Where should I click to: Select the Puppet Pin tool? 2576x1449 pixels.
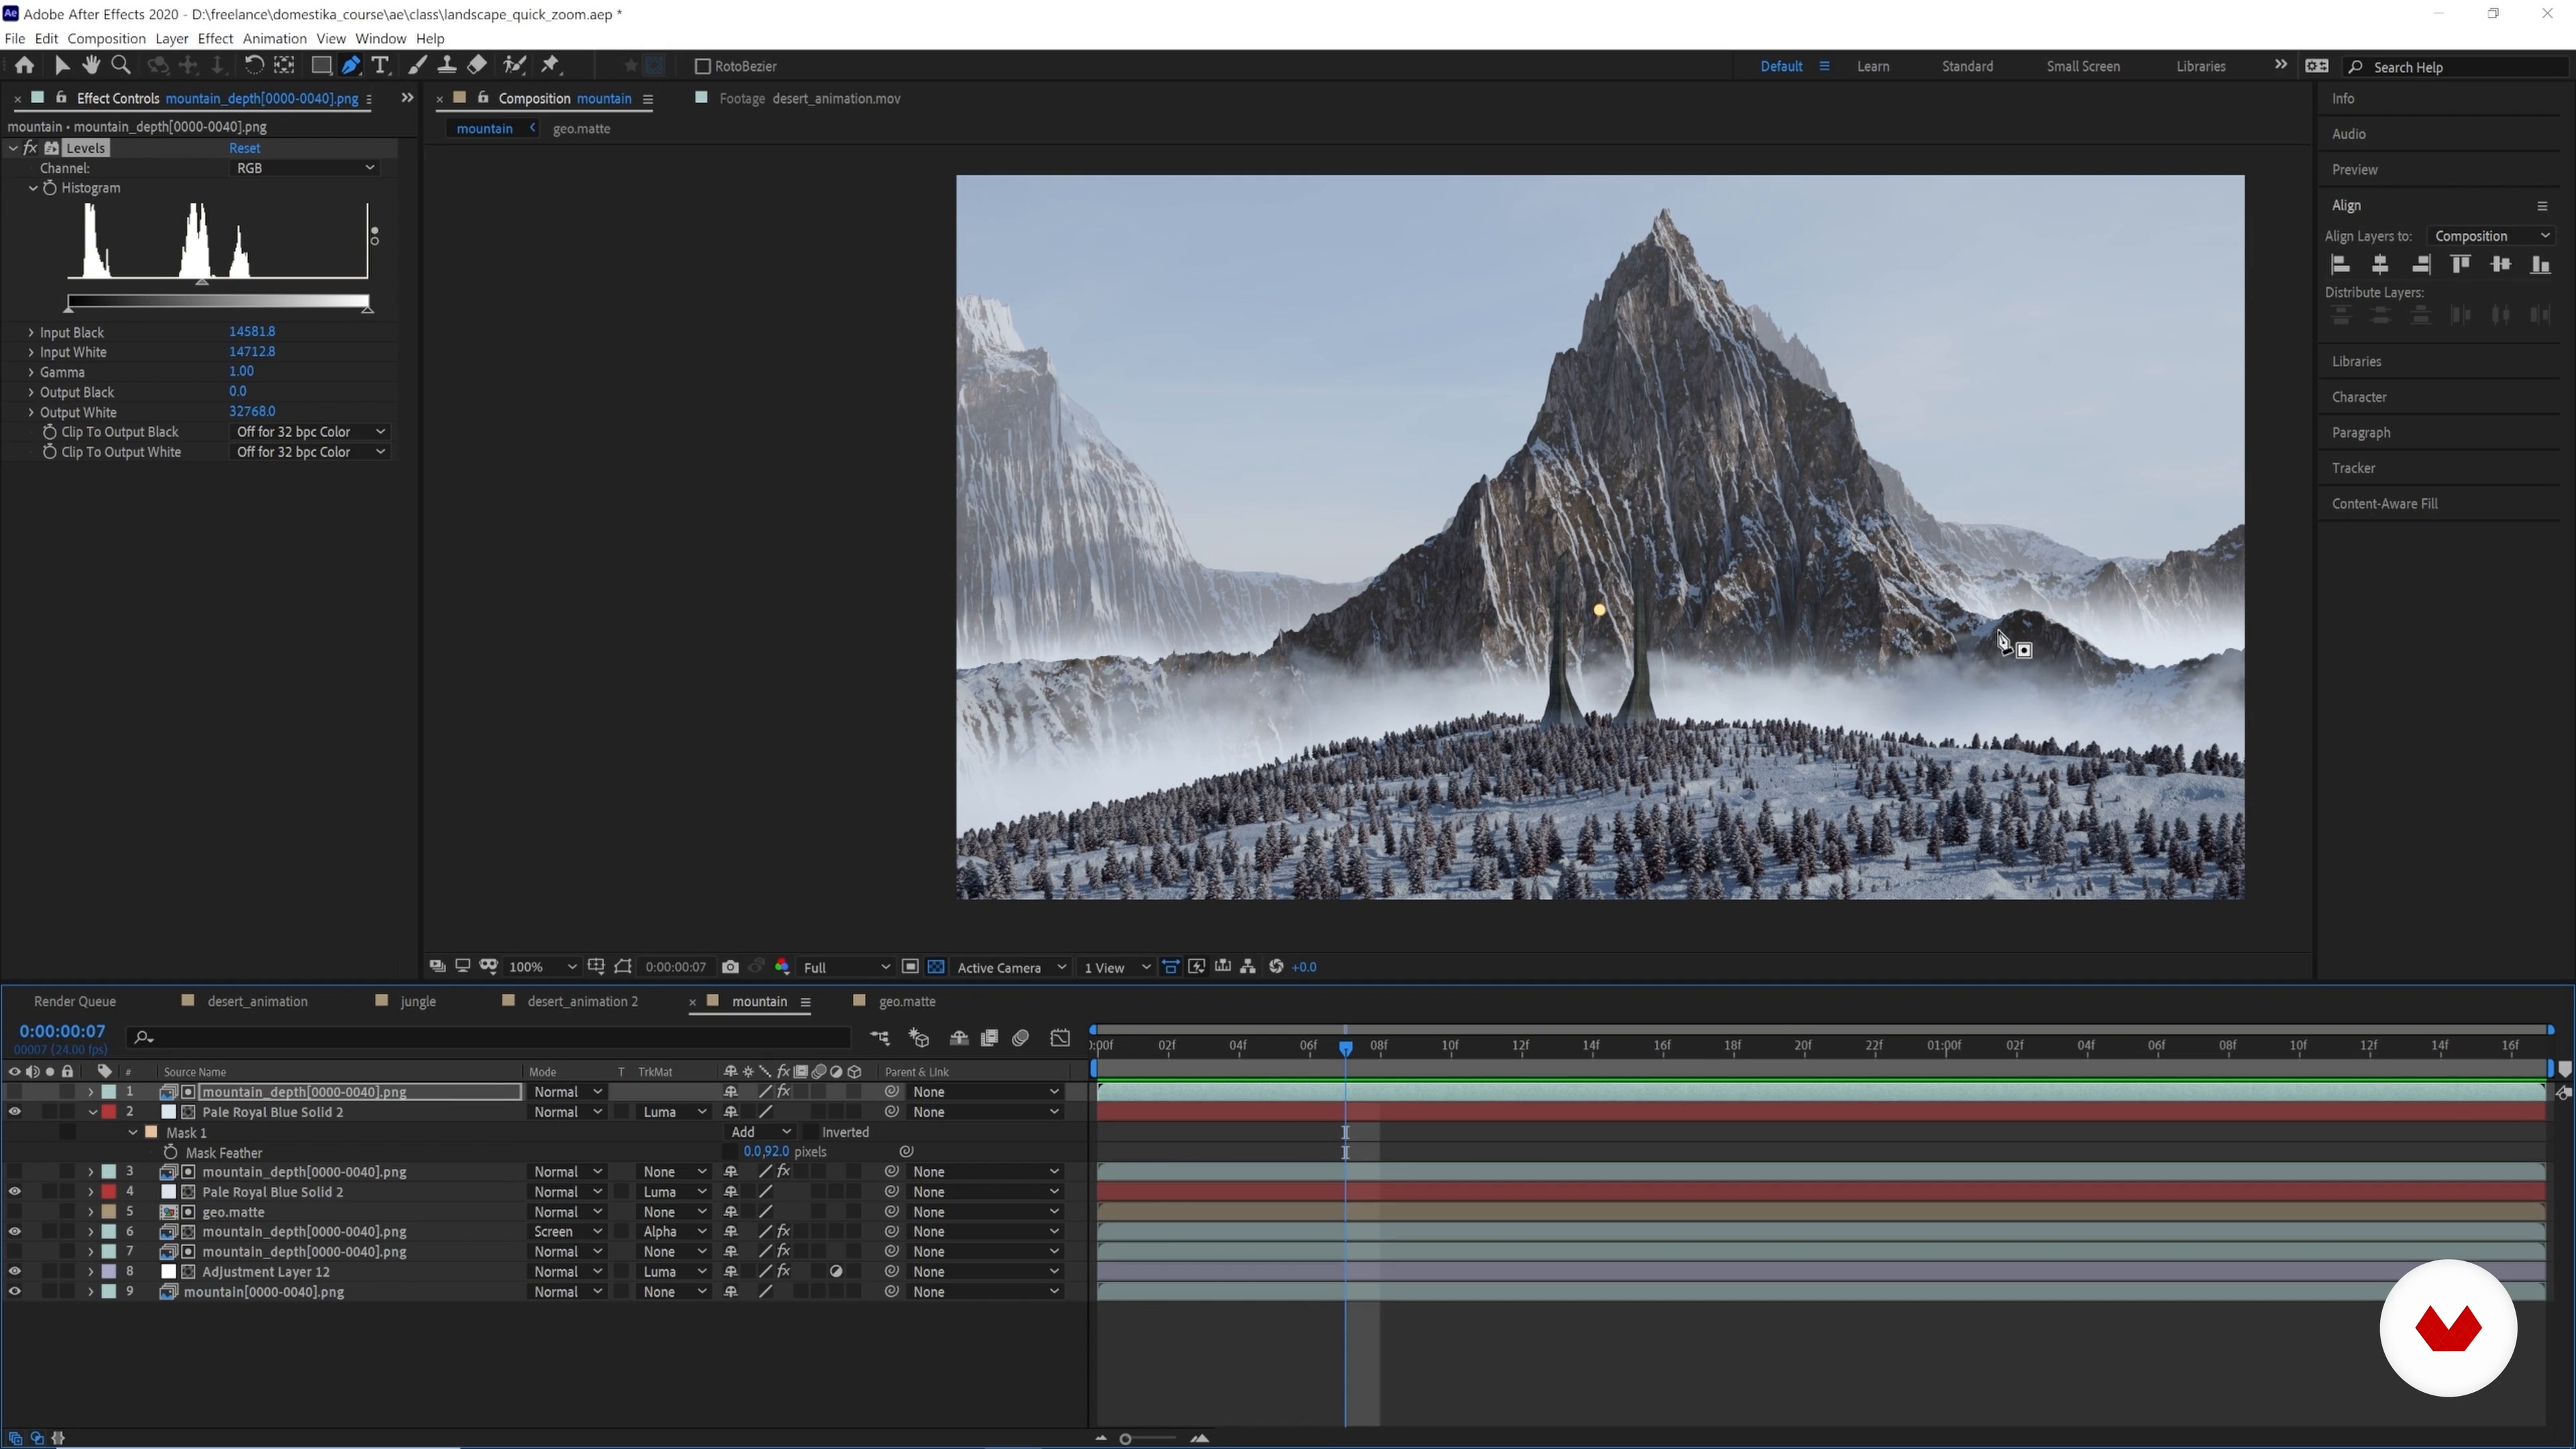point(550,65)
